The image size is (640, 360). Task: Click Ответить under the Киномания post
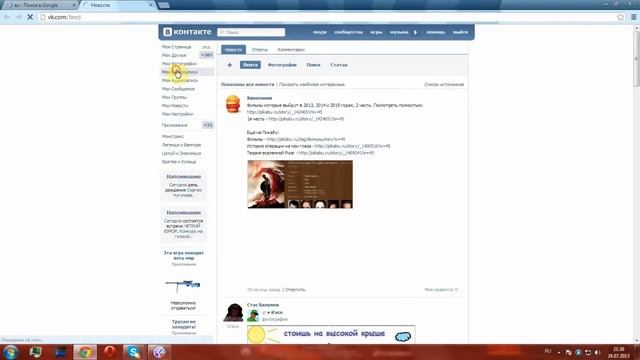(x=295, y=290)
